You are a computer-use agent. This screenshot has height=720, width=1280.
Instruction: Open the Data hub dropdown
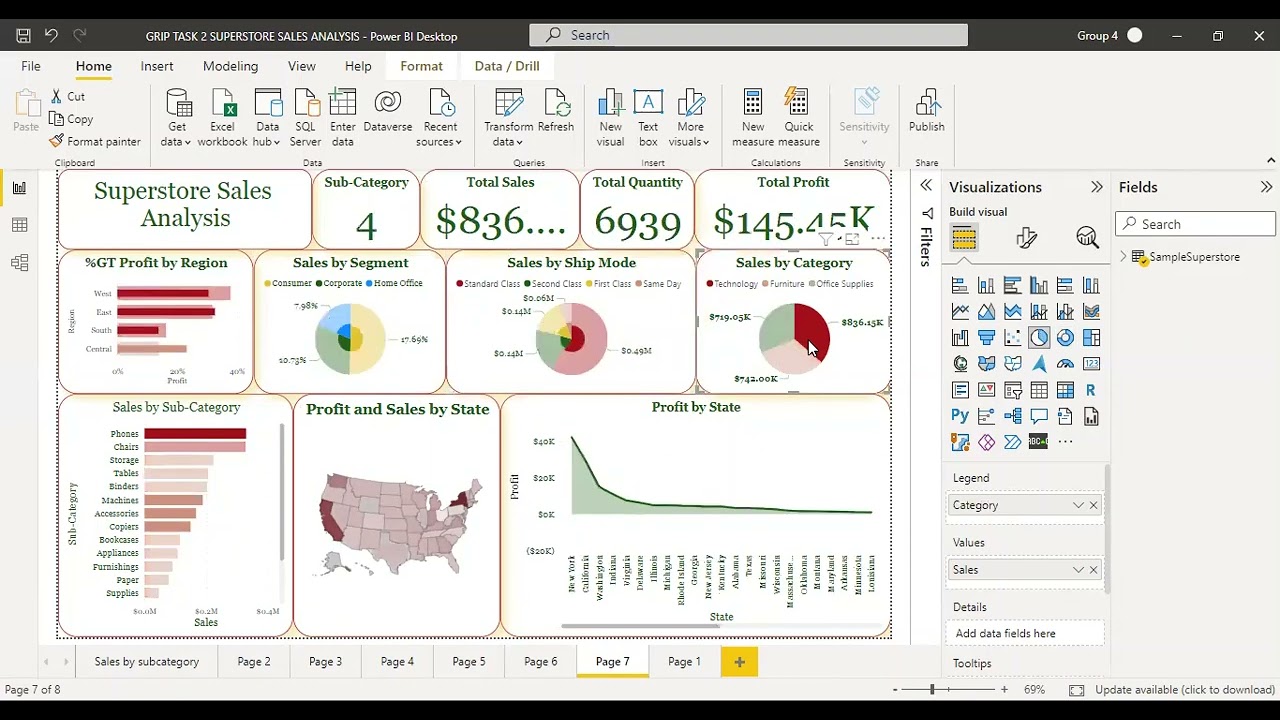tap(268, 119)
